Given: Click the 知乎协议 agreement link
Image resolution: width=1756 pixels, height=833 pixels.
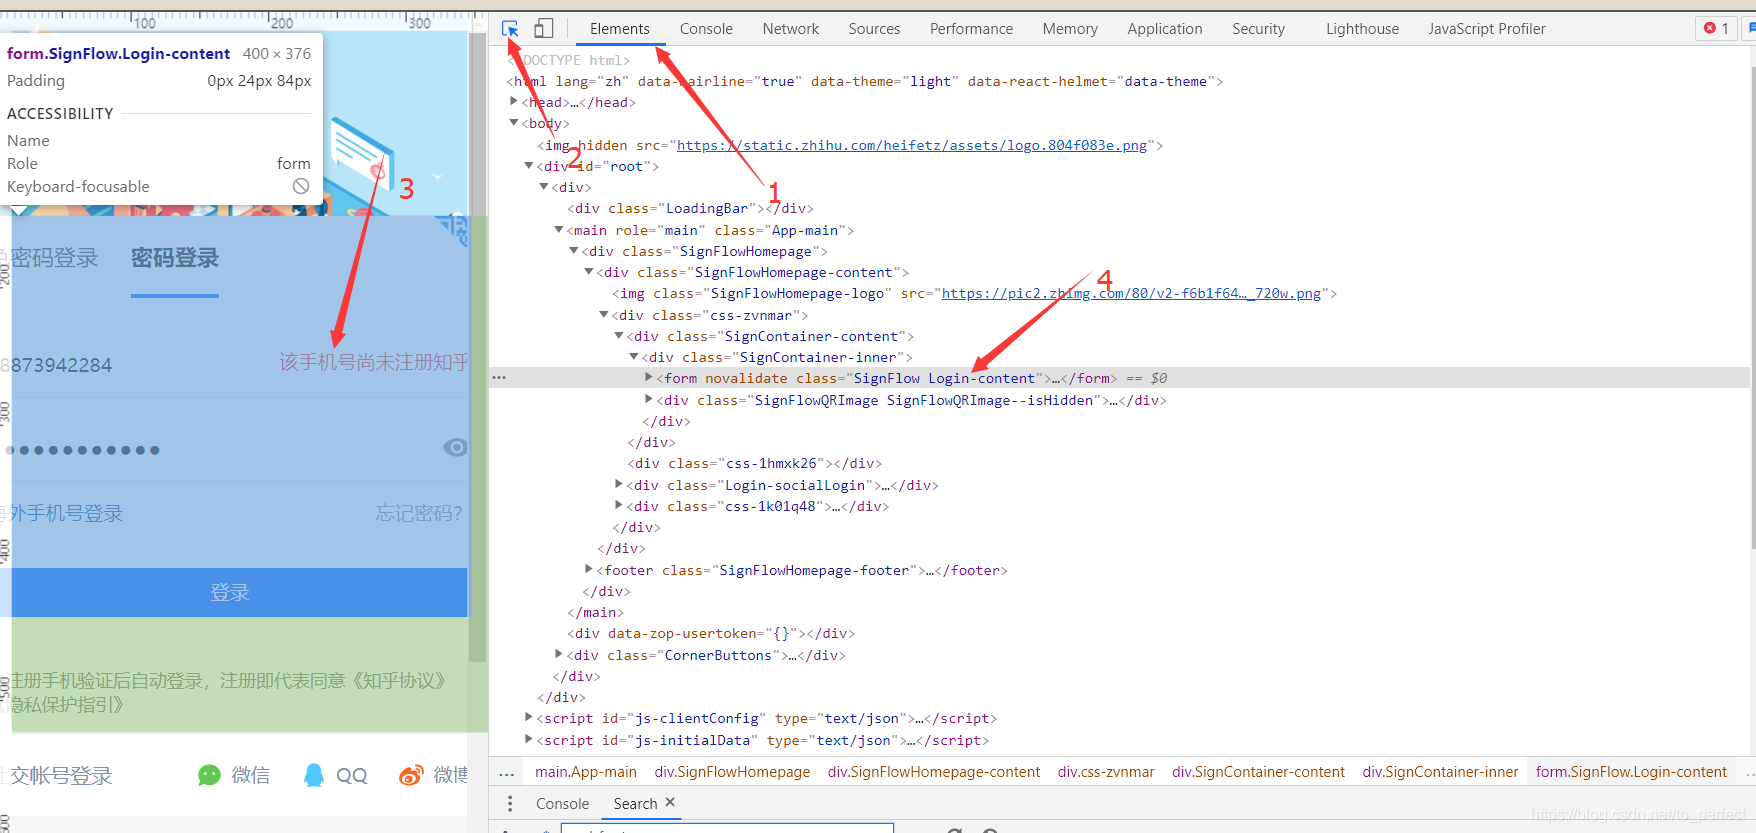Looking at the screenshot, I should (x=400, y=681).
